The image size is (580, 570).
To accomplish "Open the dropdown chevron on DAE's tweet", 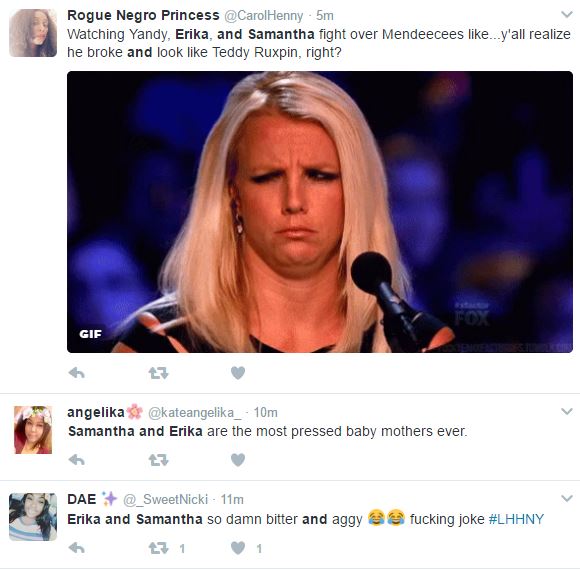I will 567,498.
